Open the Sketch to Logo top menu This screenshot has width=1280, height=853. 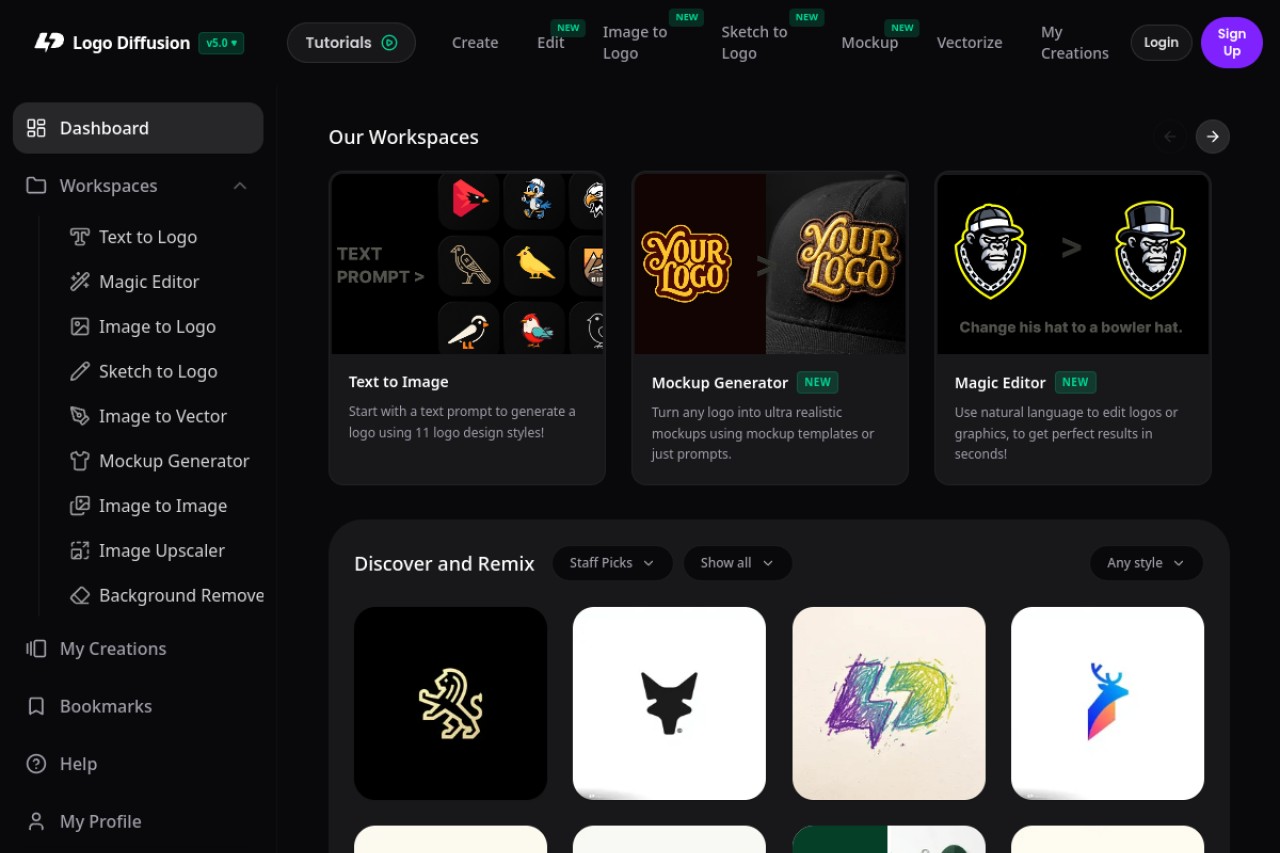coord(754,43)
